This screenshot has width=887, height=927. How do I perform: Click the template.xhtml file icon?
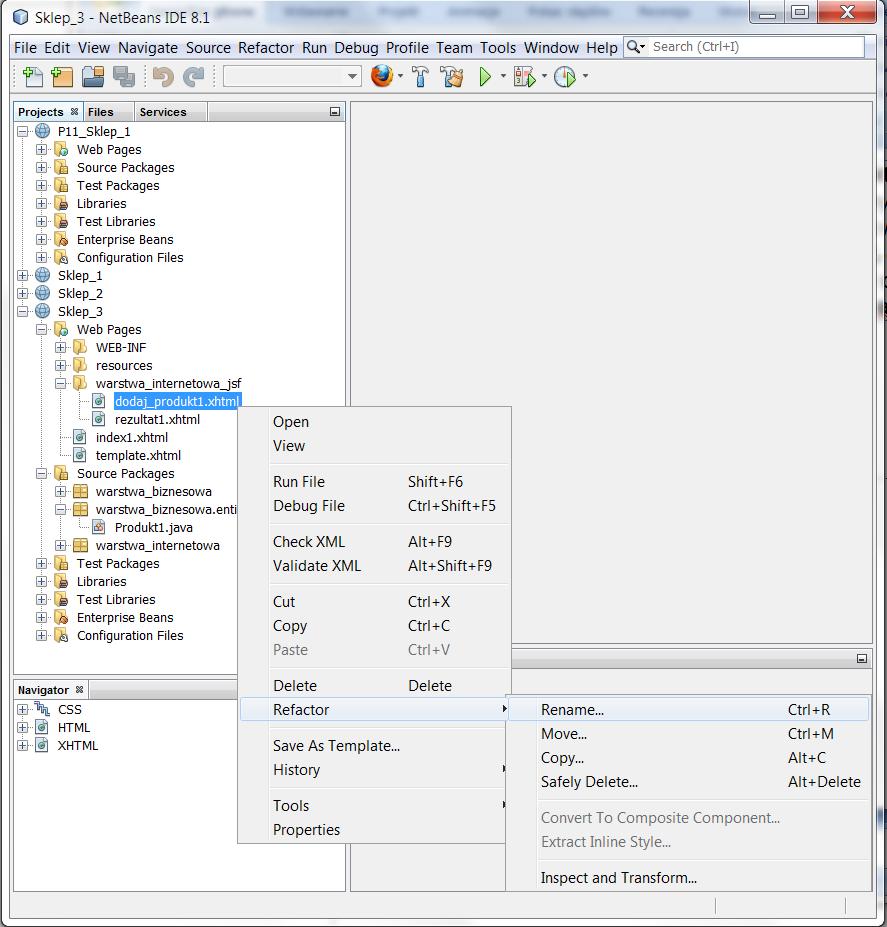pos(80,455)
